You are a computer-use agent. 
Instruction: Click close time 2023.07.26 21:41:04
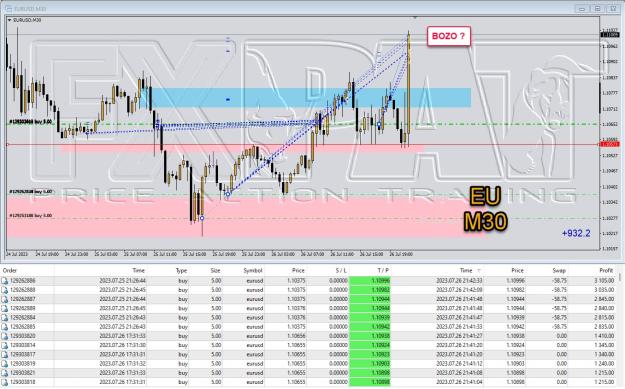459,382
